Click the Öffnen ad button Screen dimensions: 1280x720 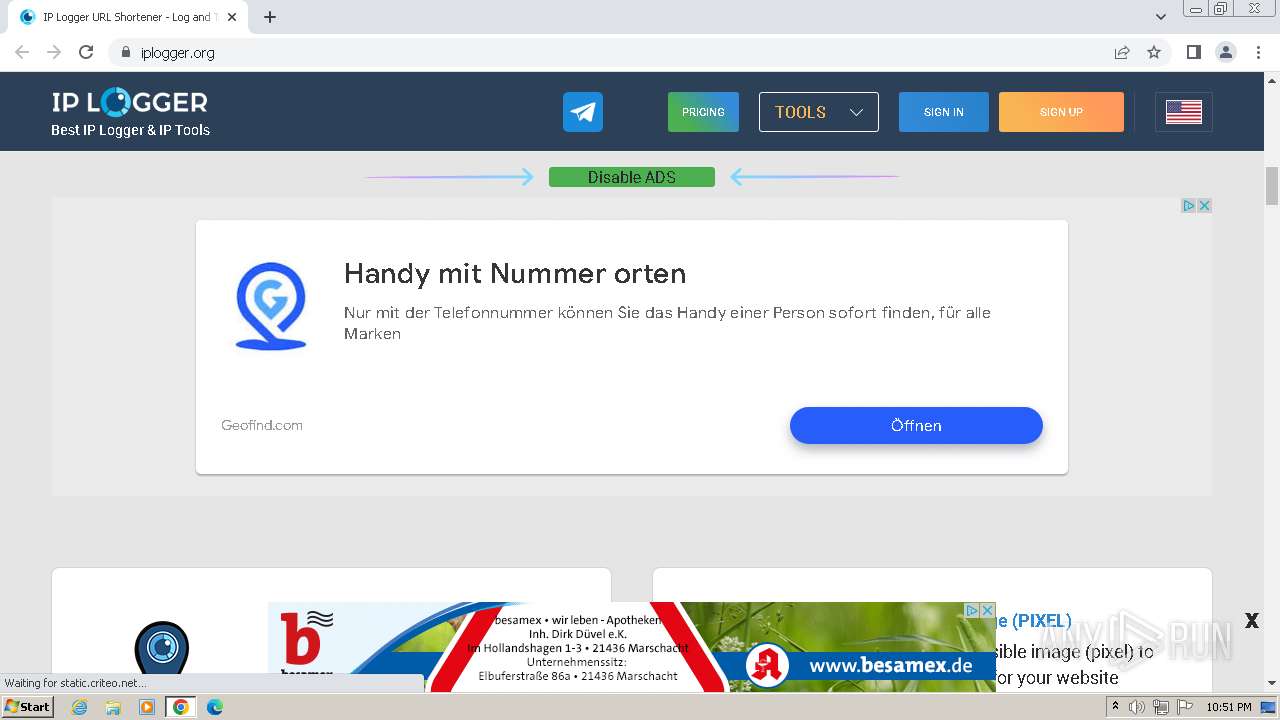pos(916,425)
